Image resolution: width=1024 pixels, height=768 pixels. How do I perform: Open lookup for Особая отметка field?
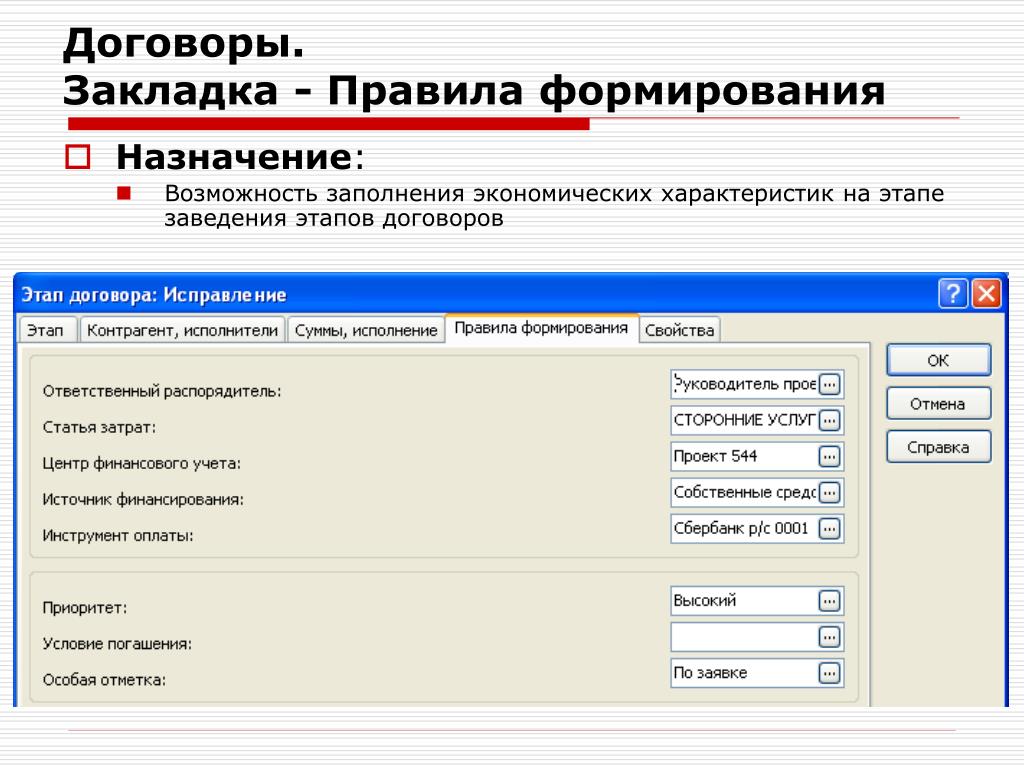829,673
